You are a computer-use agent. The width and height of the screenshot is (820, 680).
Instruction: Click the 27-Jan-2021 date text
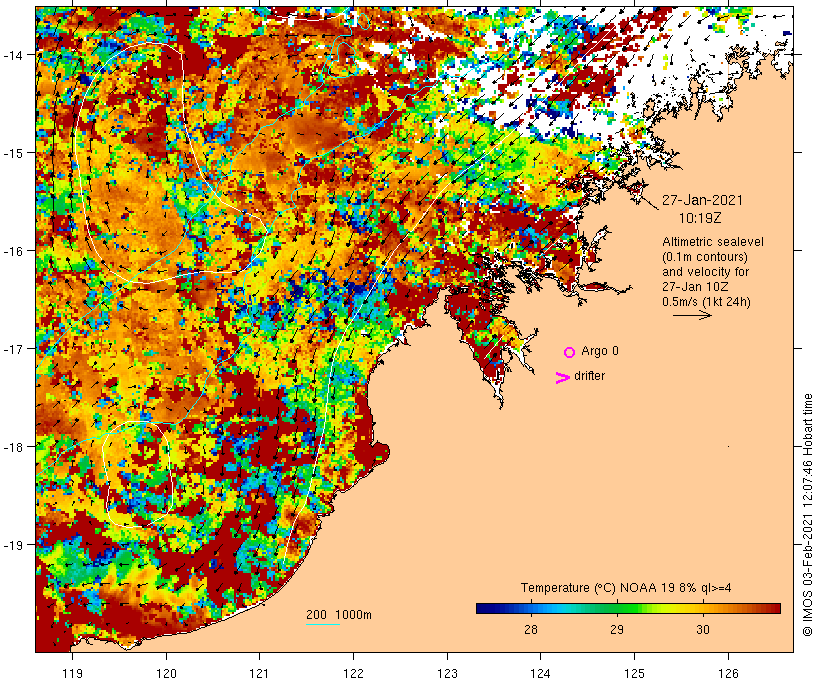click(702, 199)
